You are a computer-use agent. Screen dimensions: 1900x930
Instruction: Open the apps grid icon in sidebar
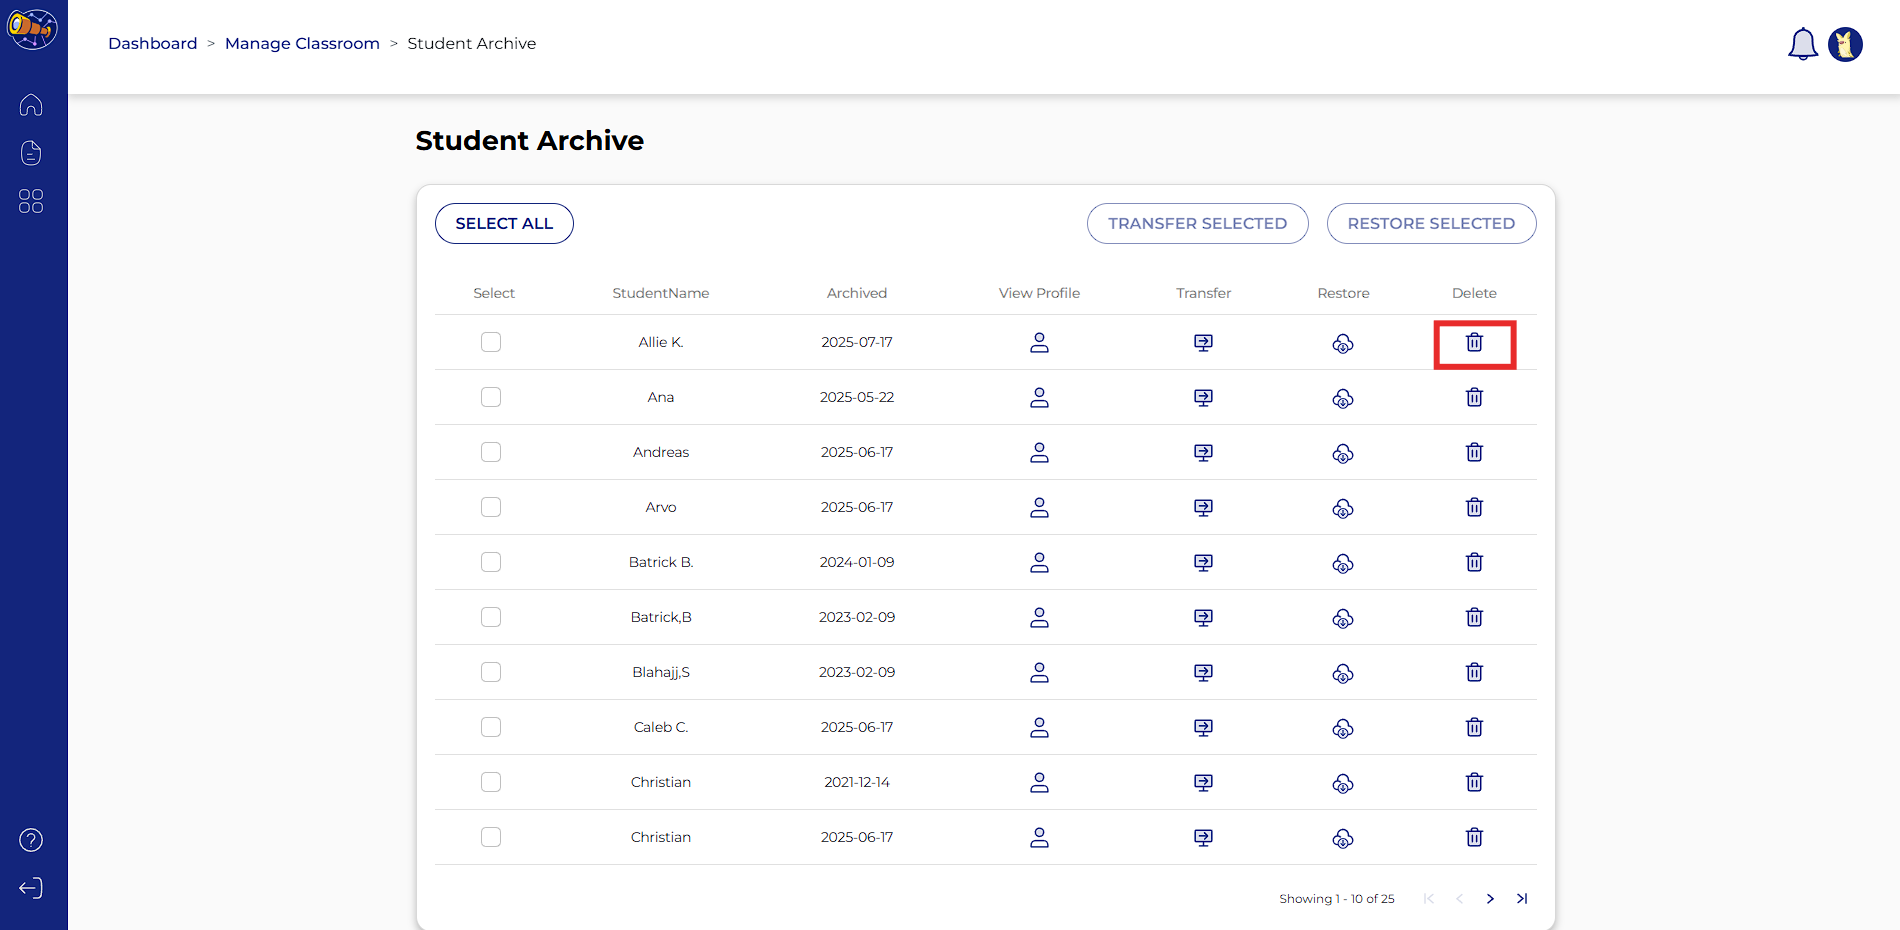point(31,201)
